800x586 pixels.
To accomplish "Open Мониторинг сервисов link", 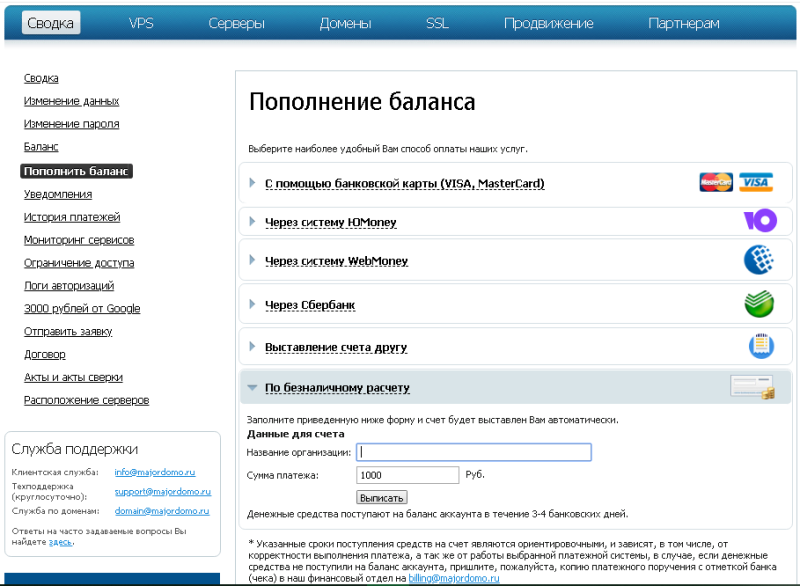I will (x=79, y=240).
